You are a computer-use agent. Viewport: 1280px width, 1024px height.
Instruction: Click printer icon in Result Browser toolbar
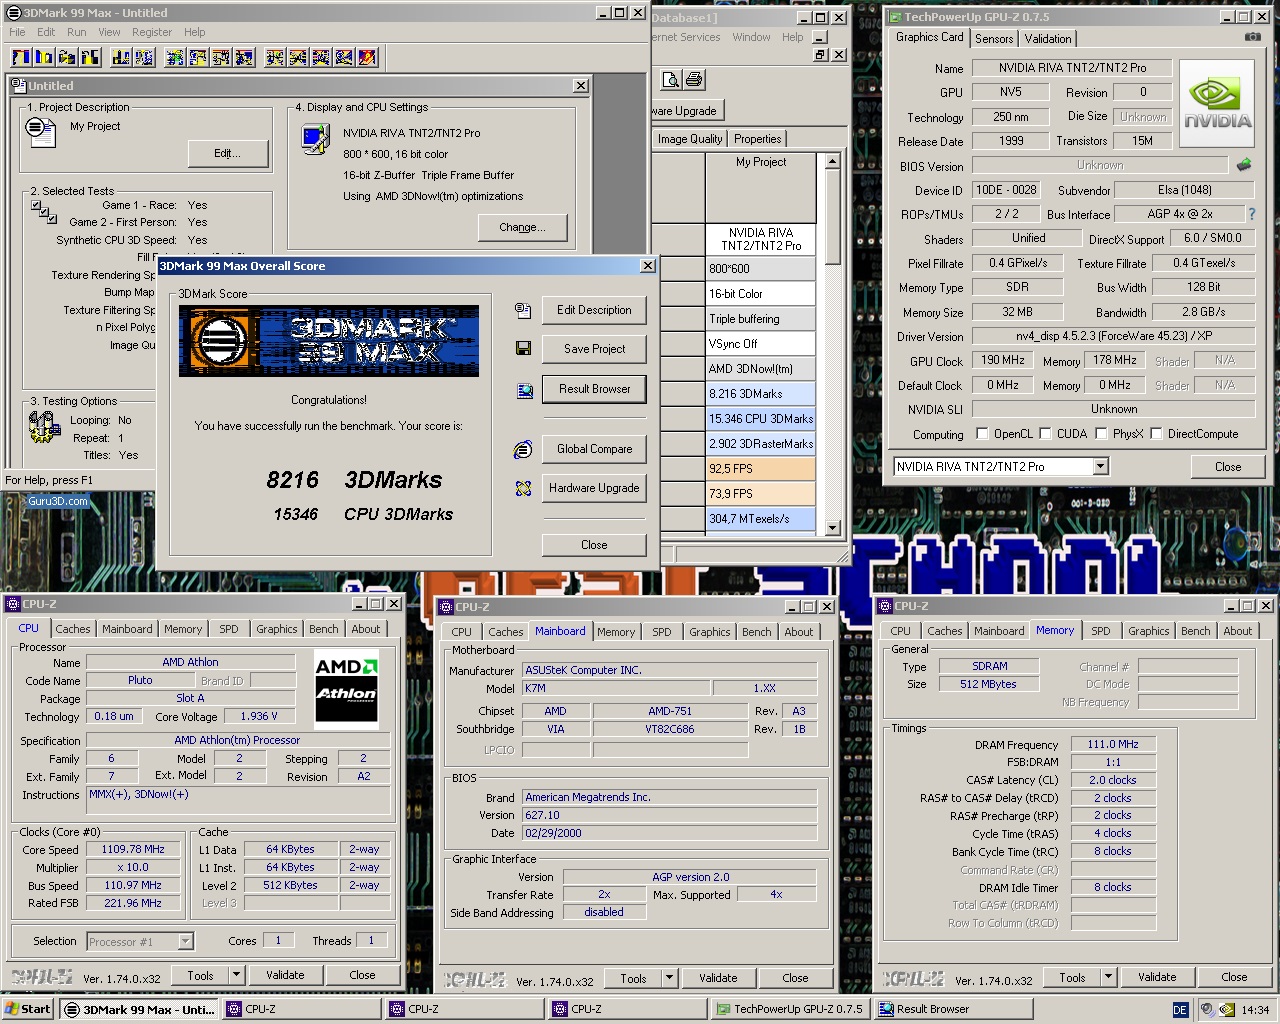coord(694,80)
